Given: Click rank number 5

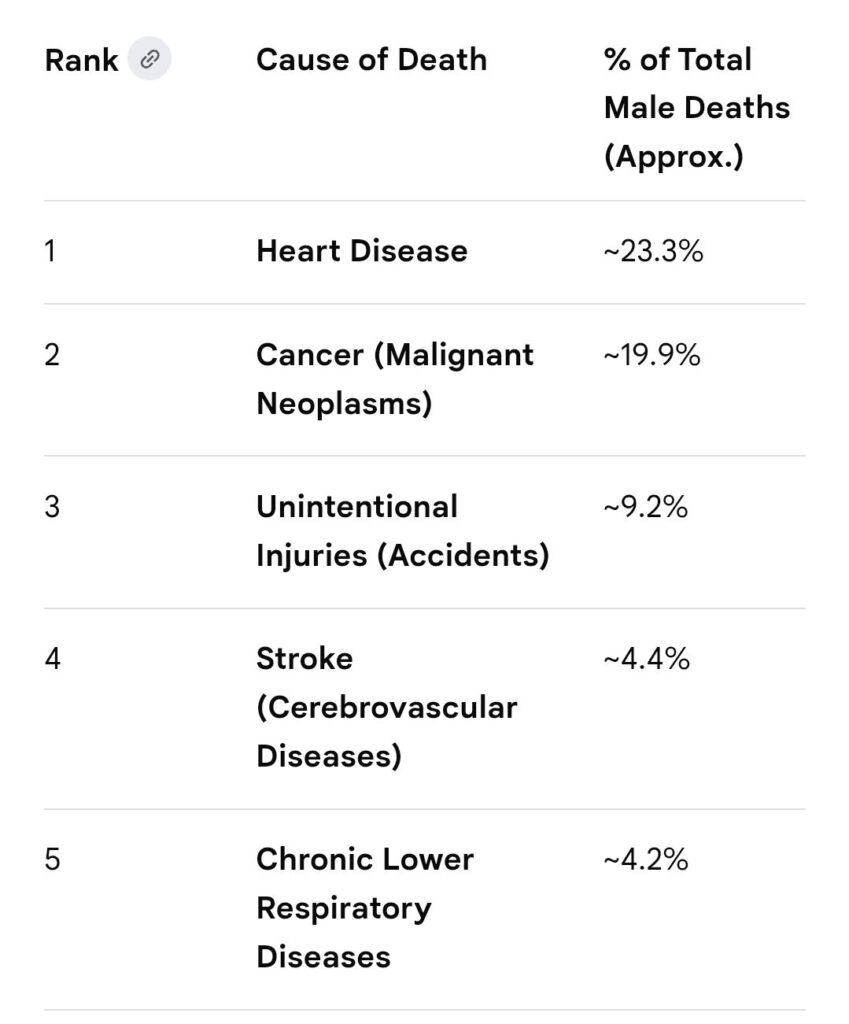Looking at the screenshot, I should (x=52, y=860).
